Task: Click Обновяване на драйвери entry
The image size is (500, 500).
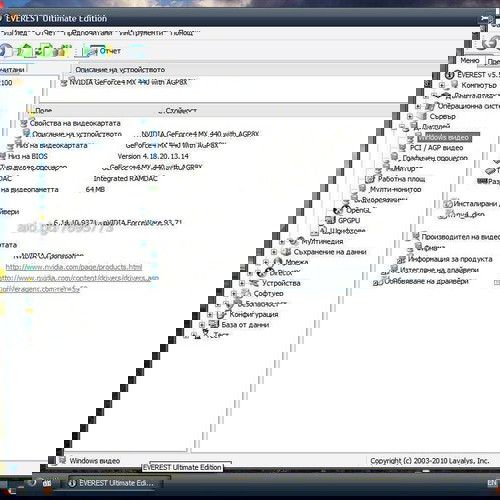Action: tap(426, 281)
